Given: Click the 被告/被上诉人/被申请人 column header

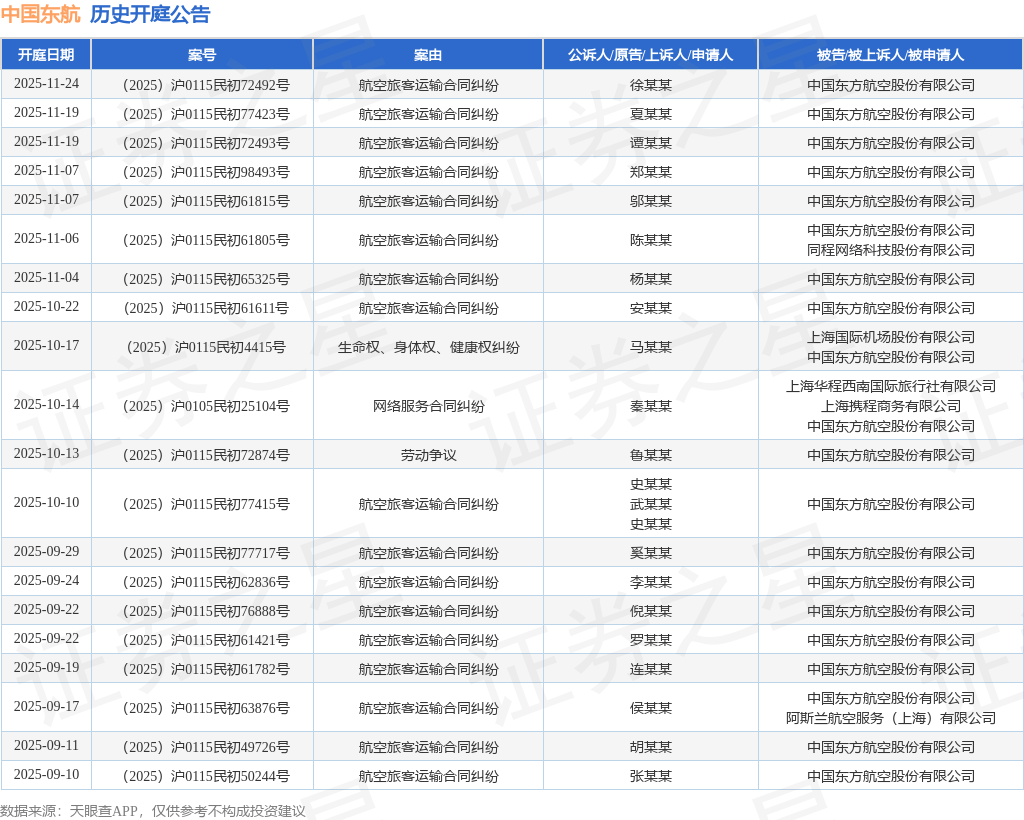Looking at the screenshot, I should coord(890,55).
